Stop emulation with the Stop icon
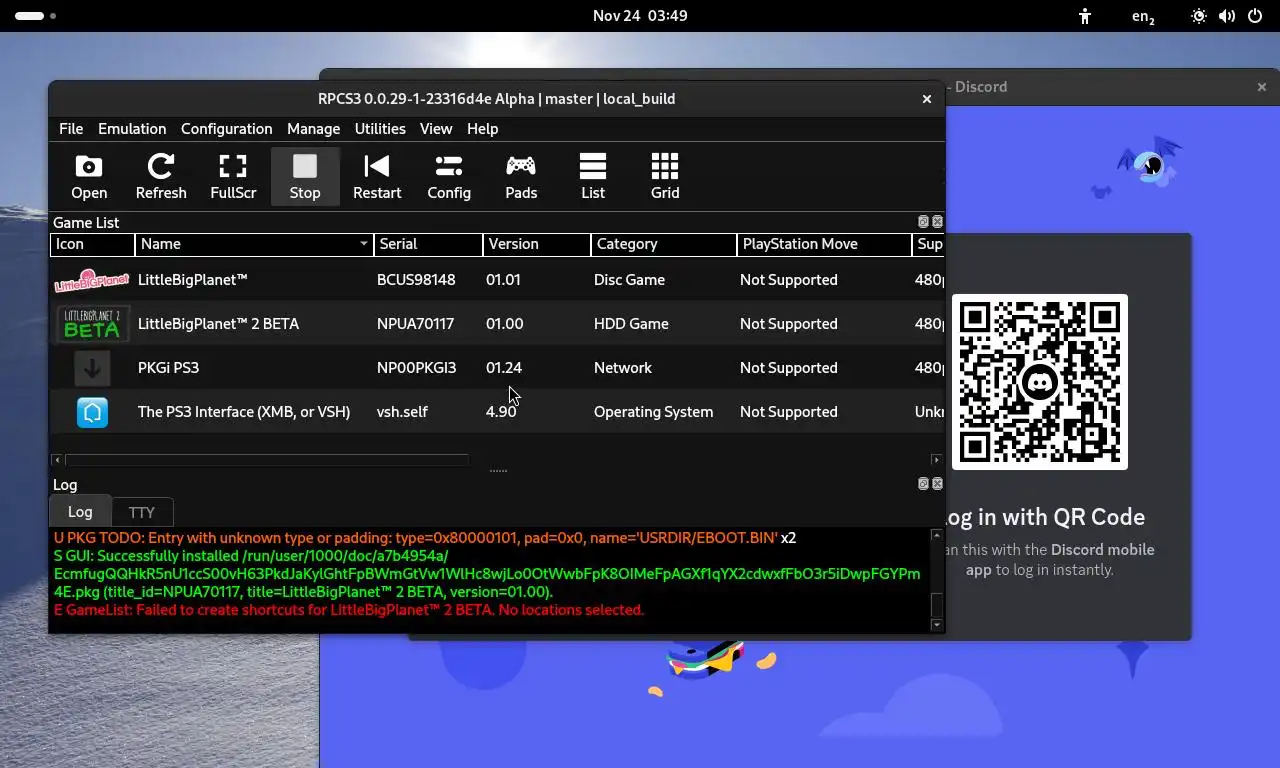The image size is (1280, 768). click(x=305, y=177)
